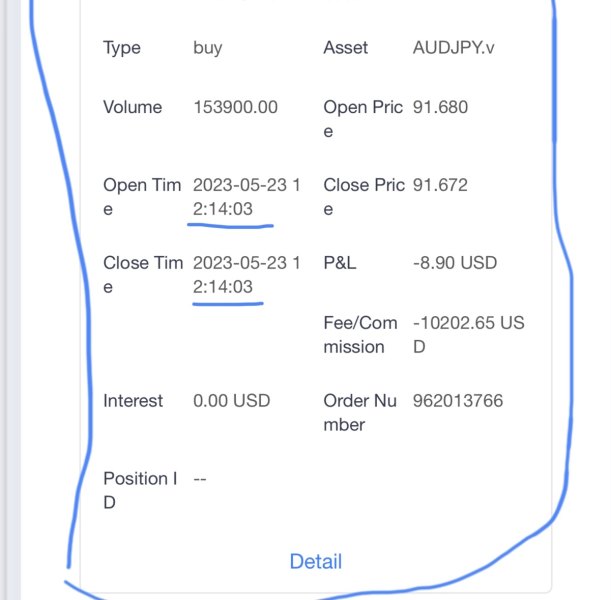Click the Volume field label
Image resolution: width=611 pixels, height=600 pixels.
(132, 107)
